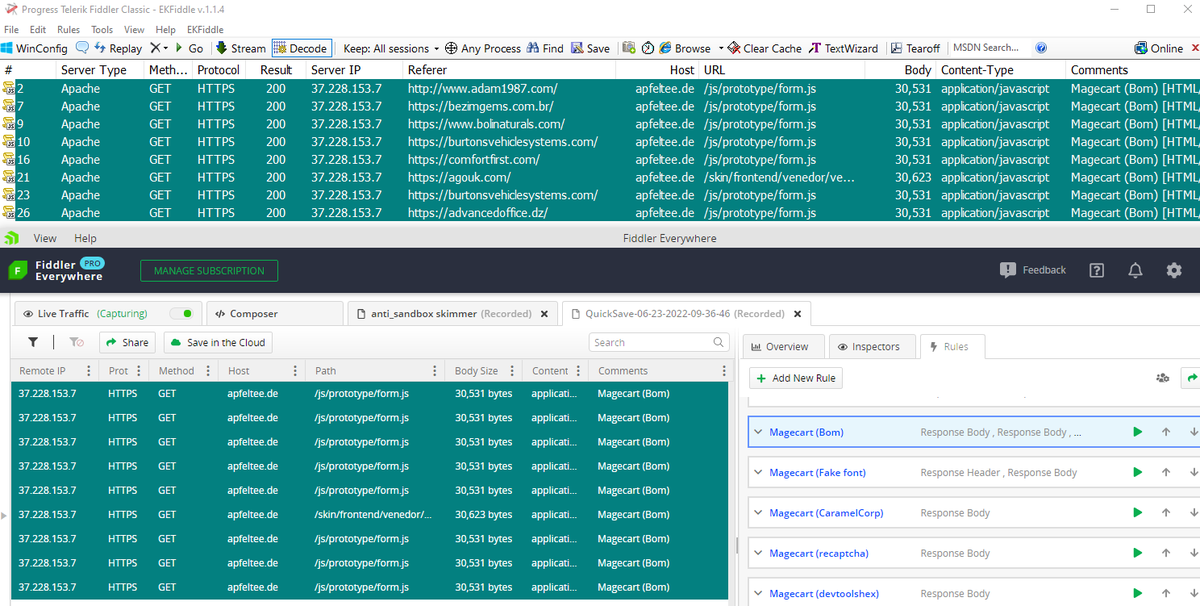The height and width of the screenshot is (606, 1200).
Task: Move the Magecart (CaramelCorp) rule down
Action: point(1194,513)
